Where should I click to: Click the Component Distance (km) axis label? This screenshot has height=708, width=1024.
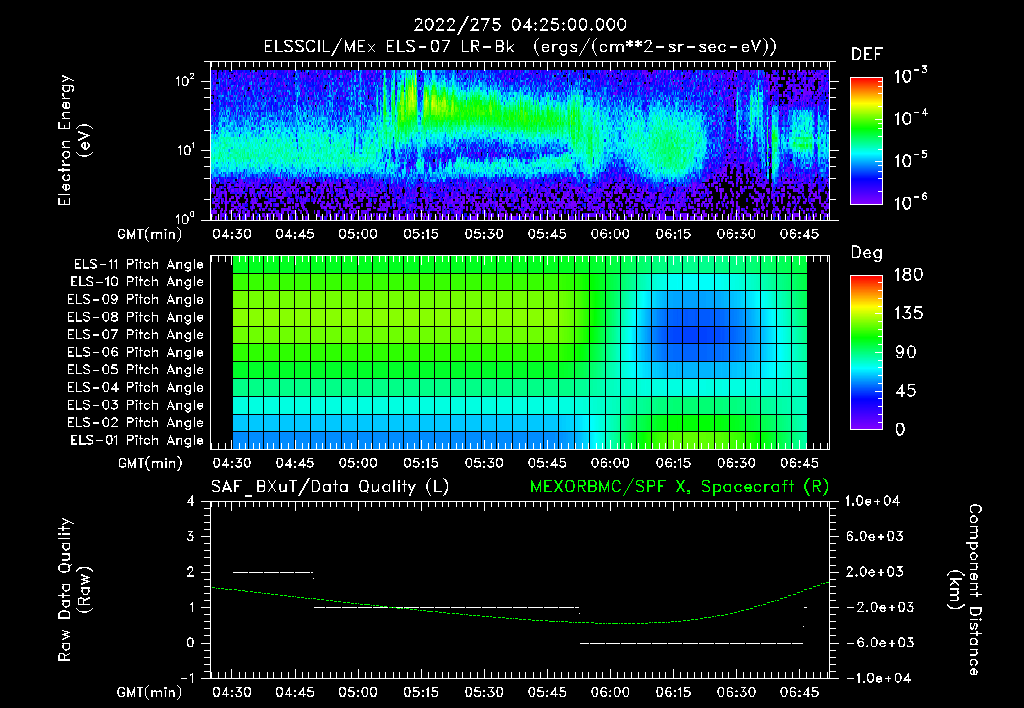[x=965, y=590]
